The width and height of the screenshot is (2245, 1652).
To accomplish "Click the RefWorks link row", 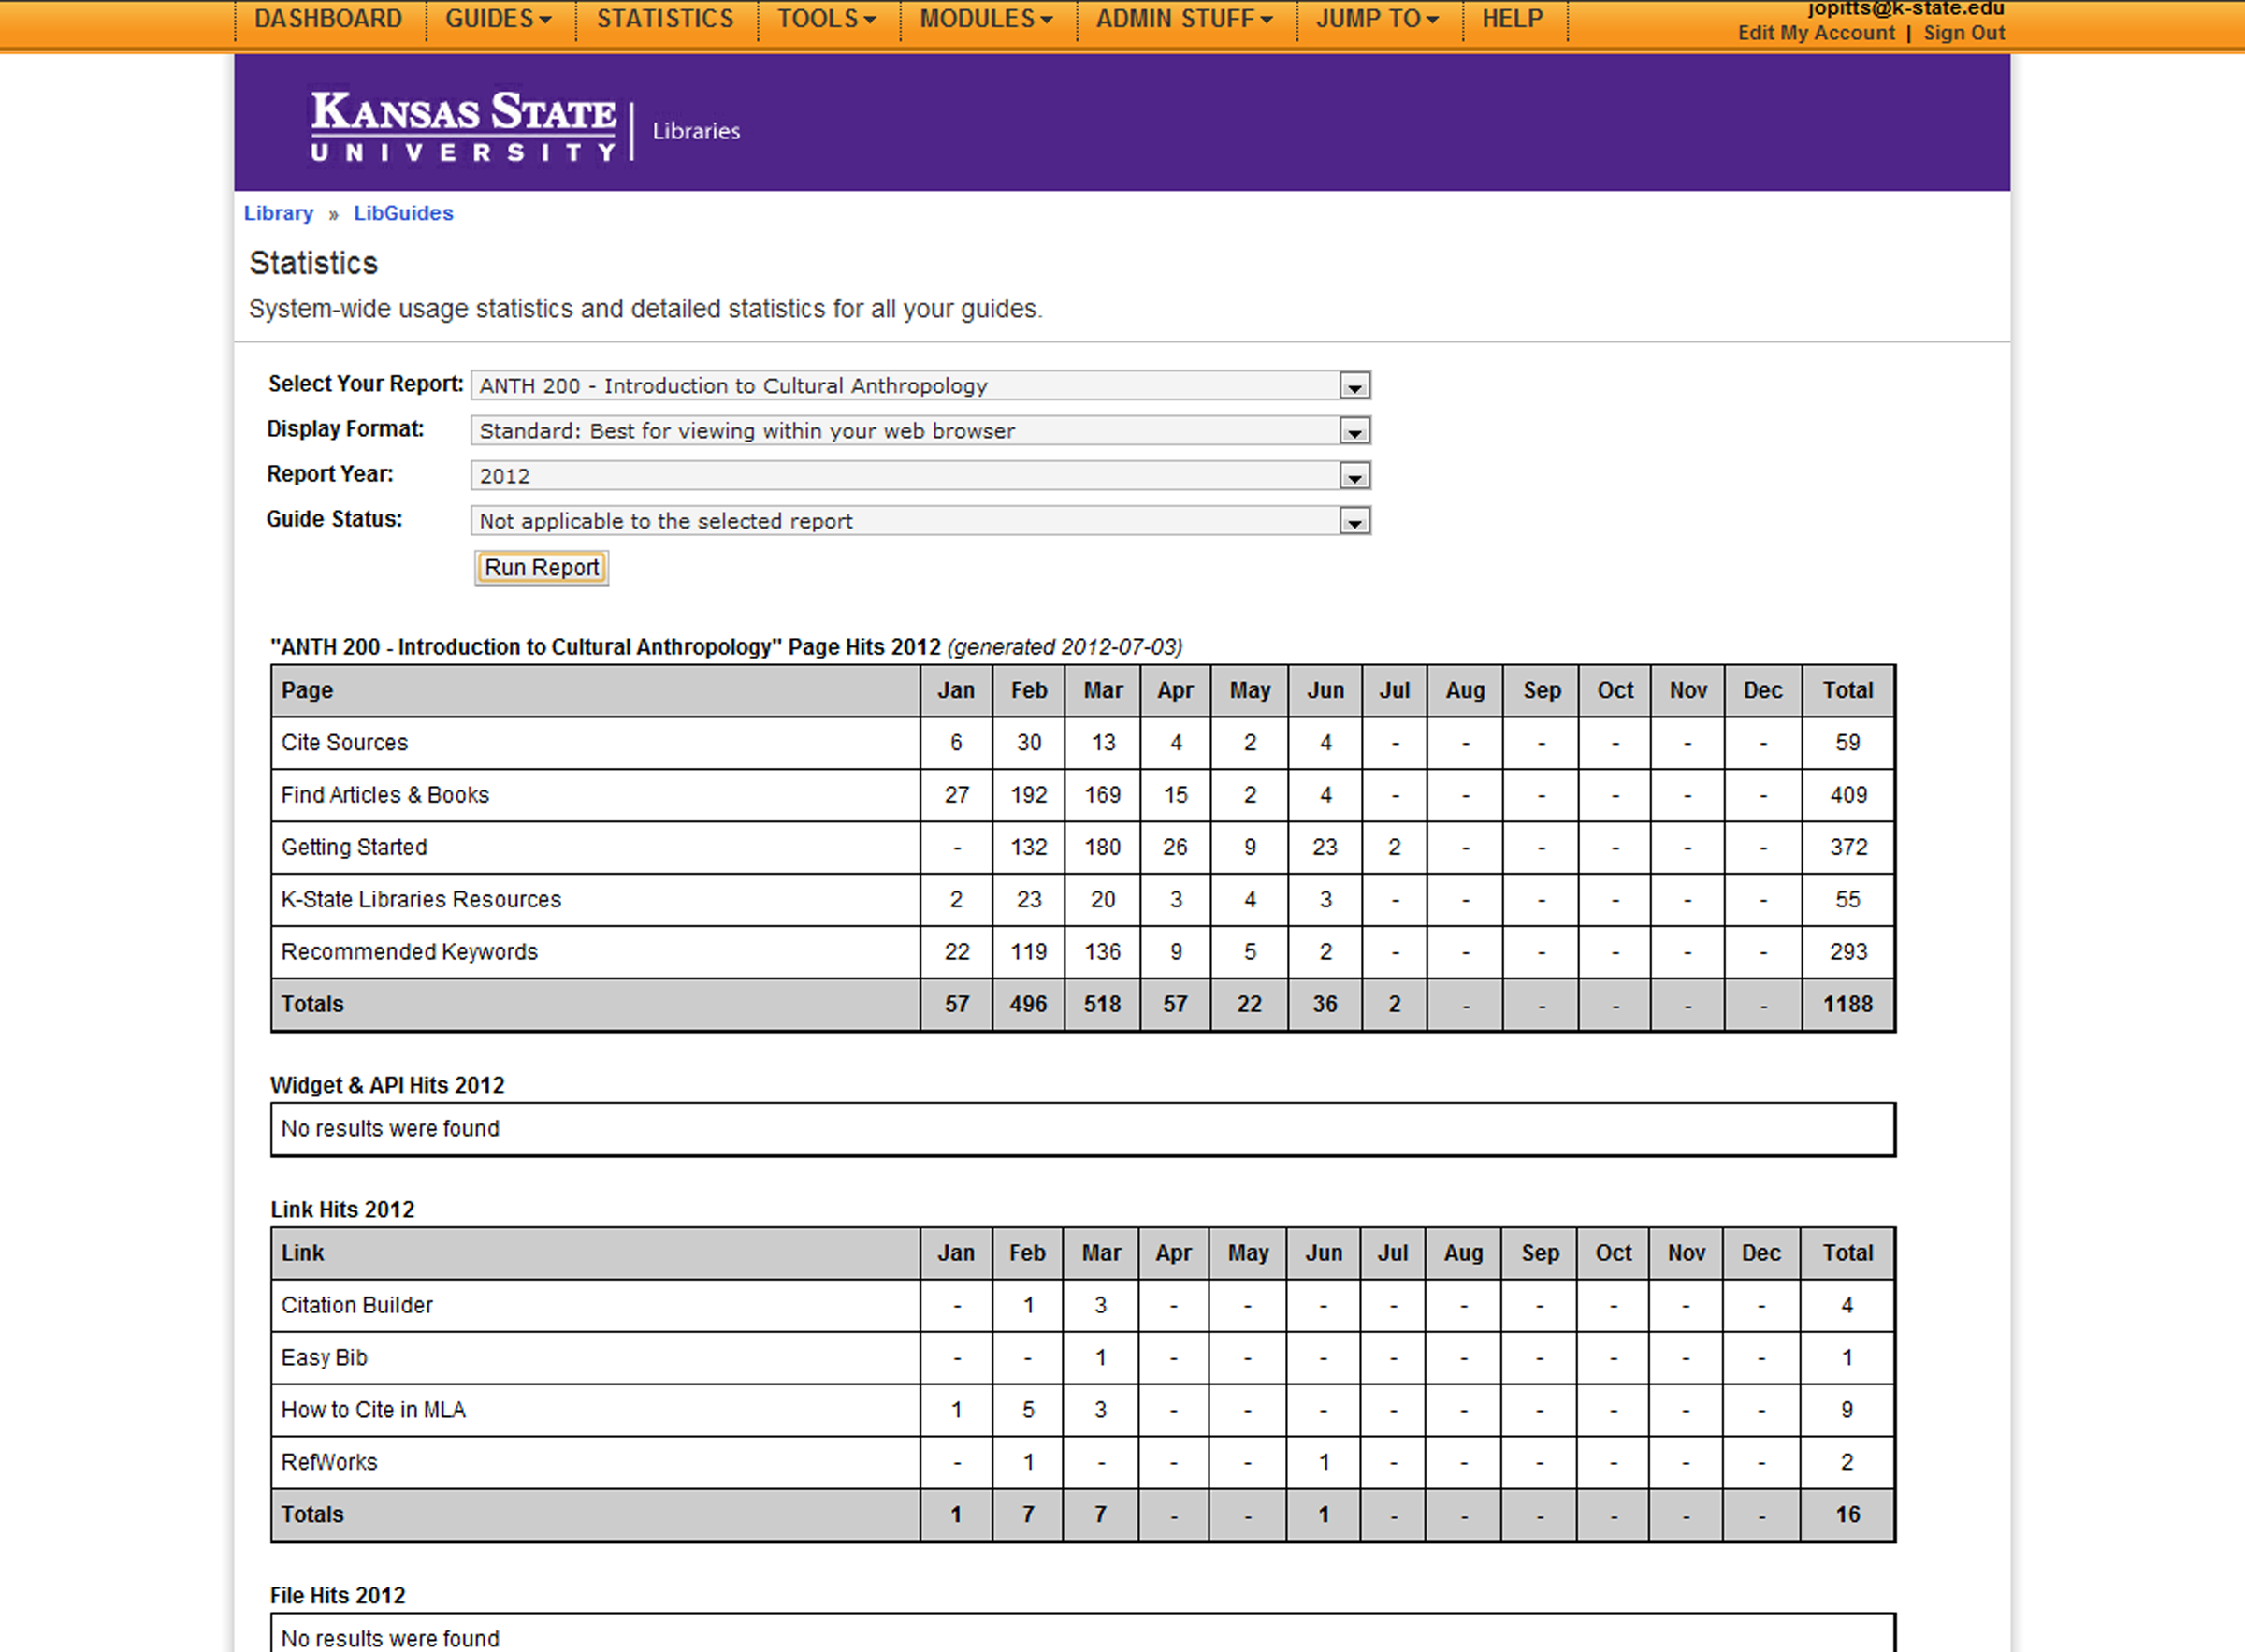I will (x=1083, y=1462).
